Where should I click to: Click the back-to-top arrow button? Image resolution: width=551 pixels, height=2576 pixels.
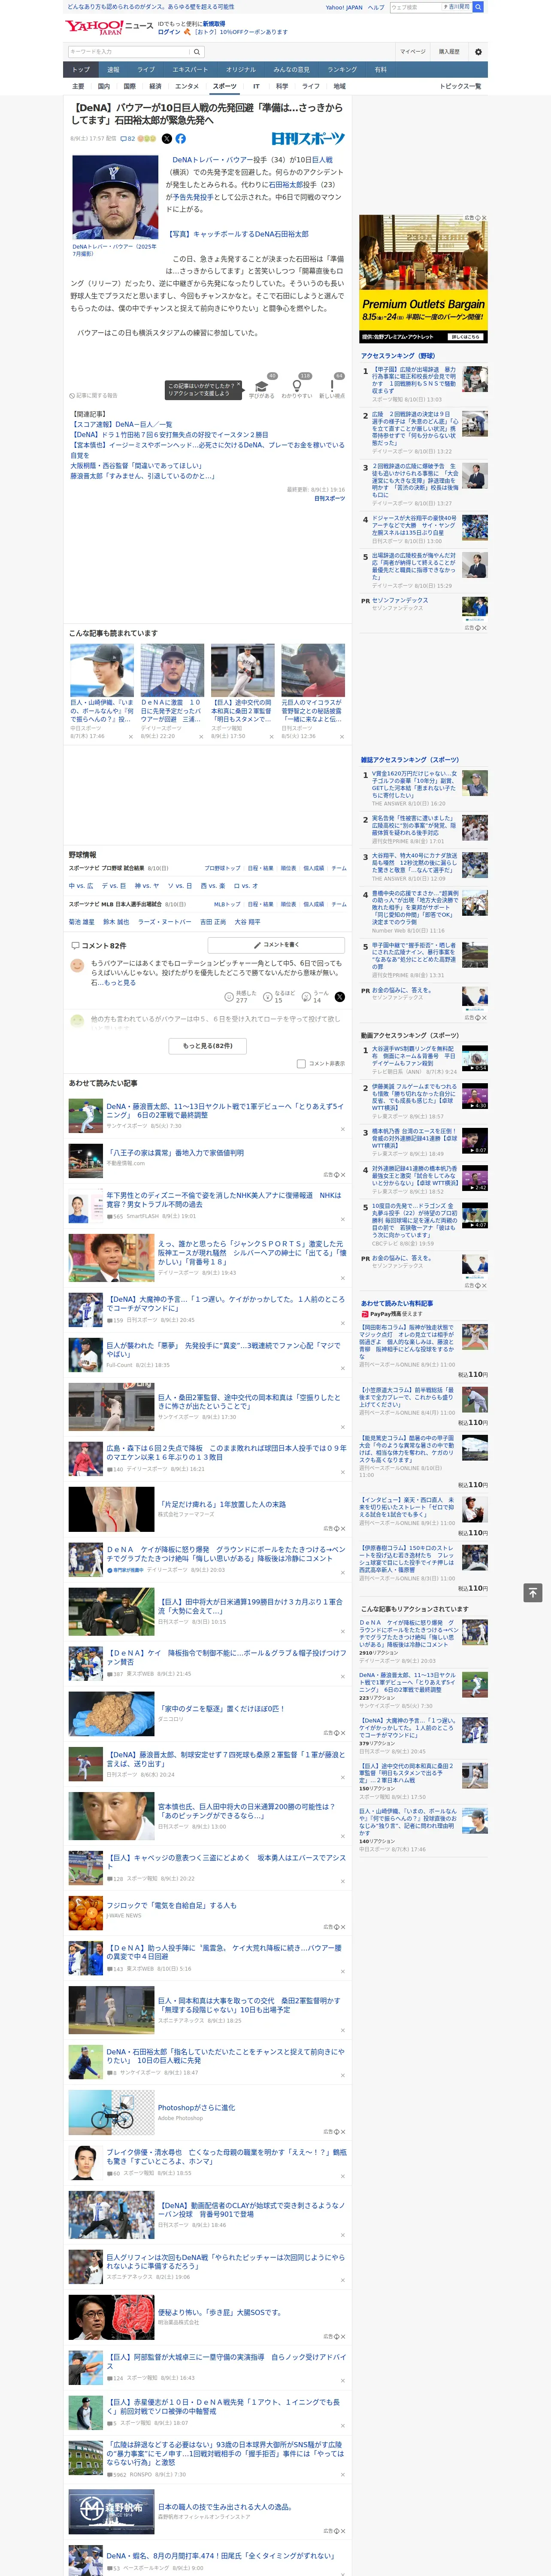(x=533, y=1592)
